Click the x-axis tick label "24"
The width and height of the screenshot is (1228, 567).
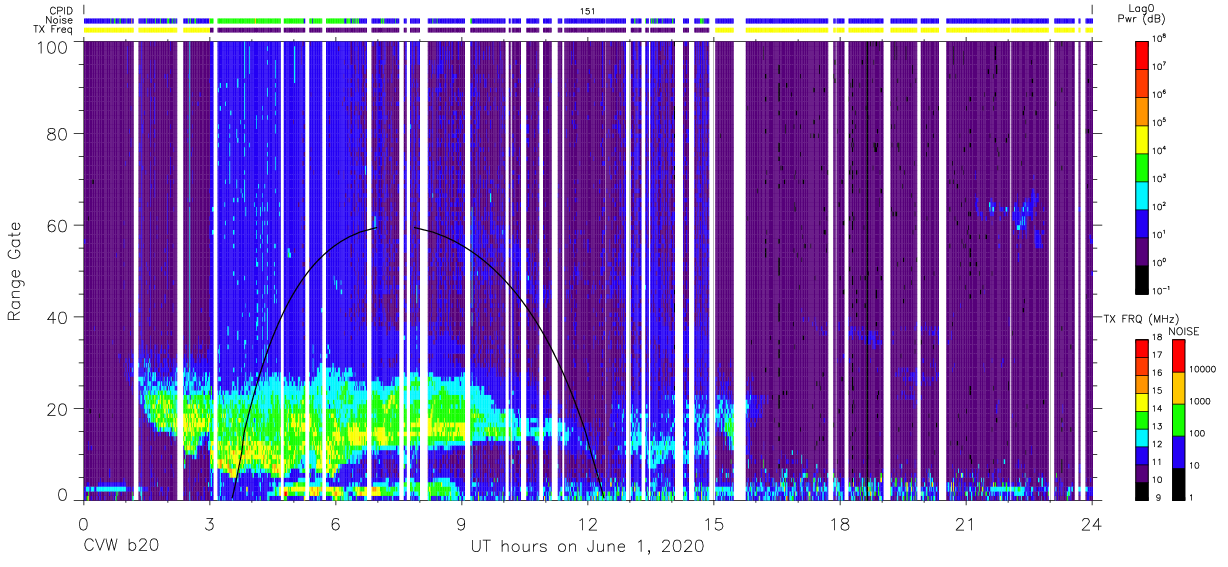pos(1091,524)
